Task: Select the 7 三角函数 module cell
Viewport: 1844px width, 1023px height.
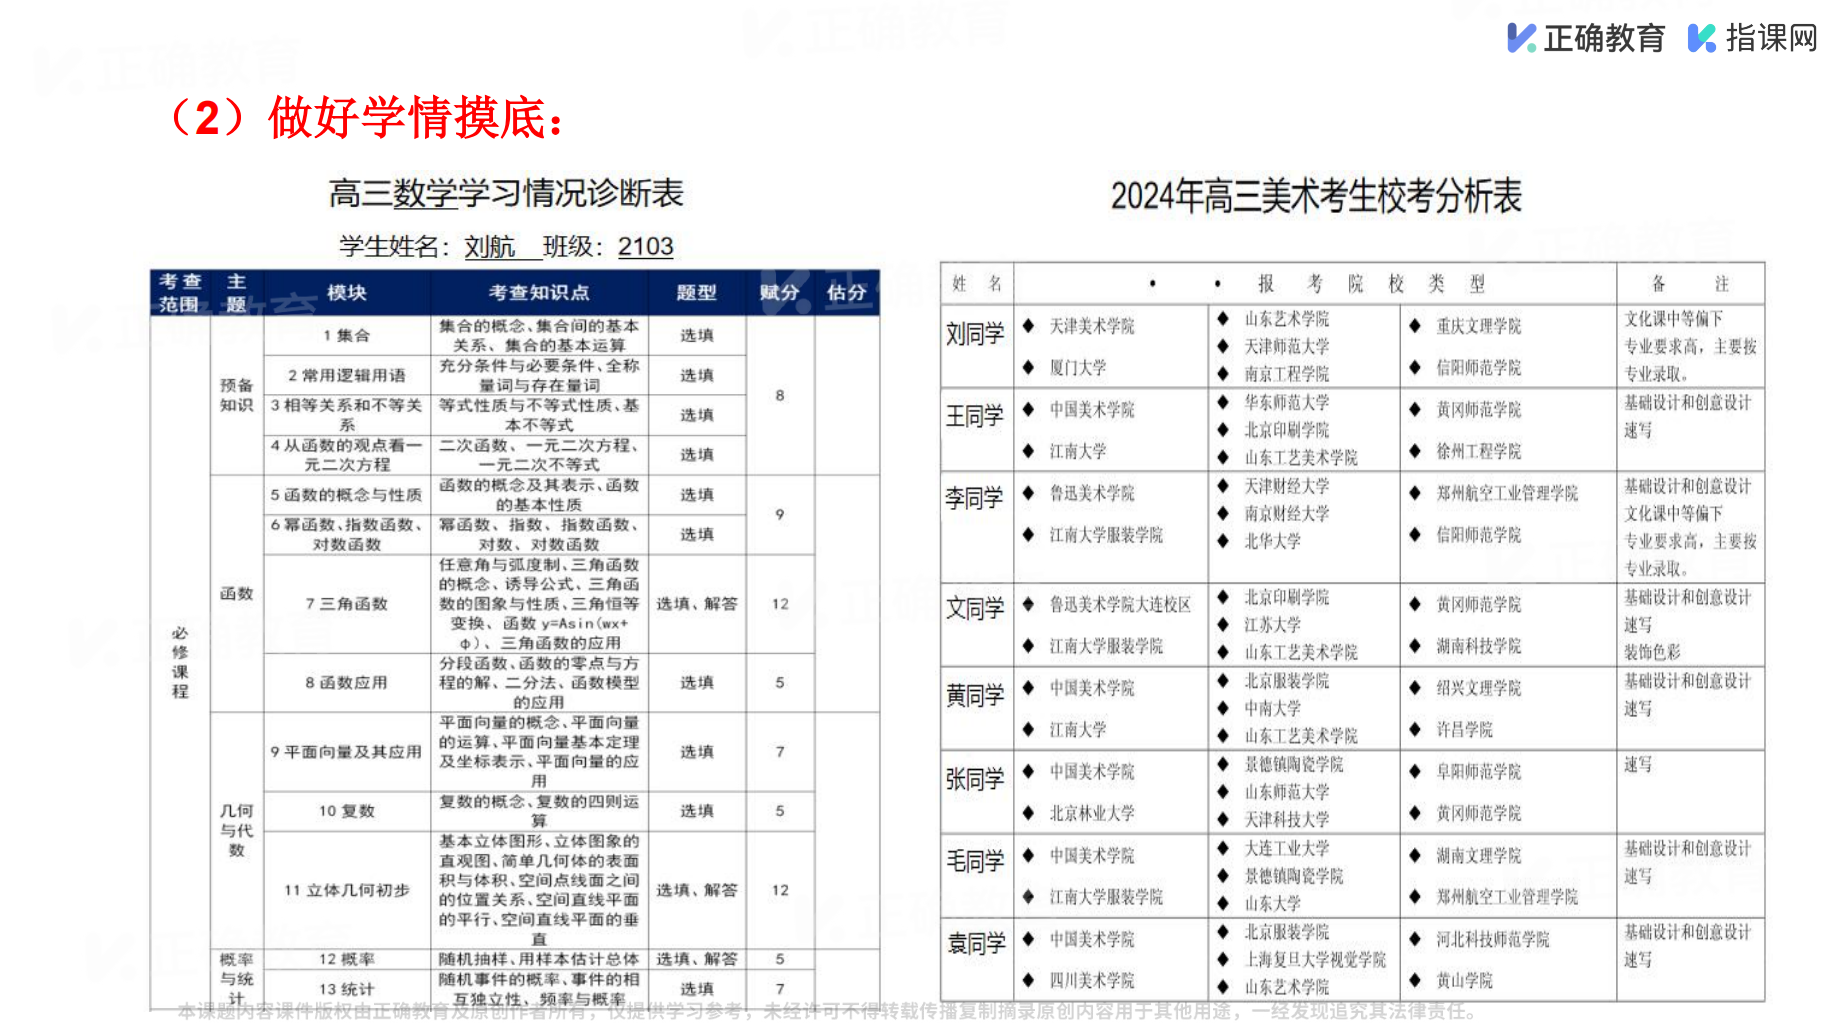Action: (346, 604)
